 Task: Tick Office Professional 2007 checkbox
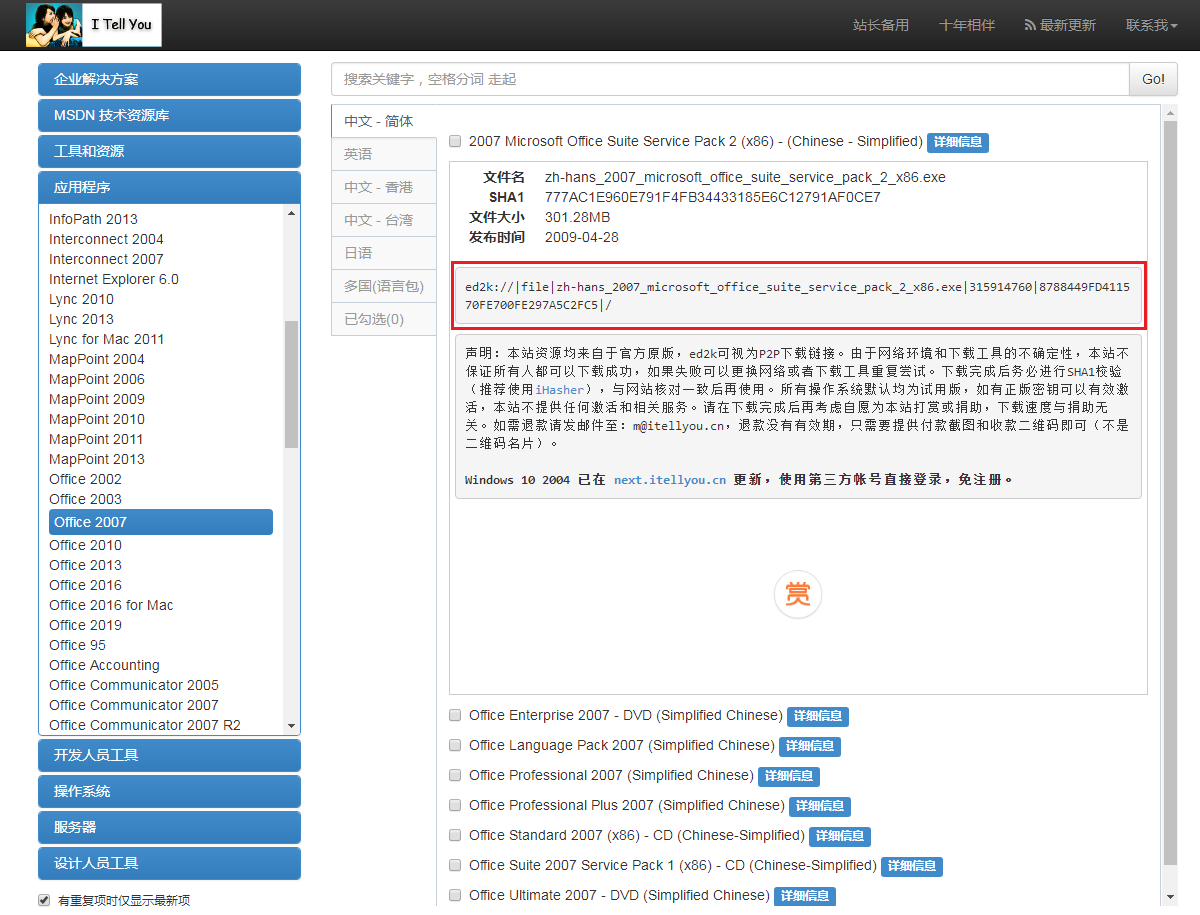click(x=455, y=775)
